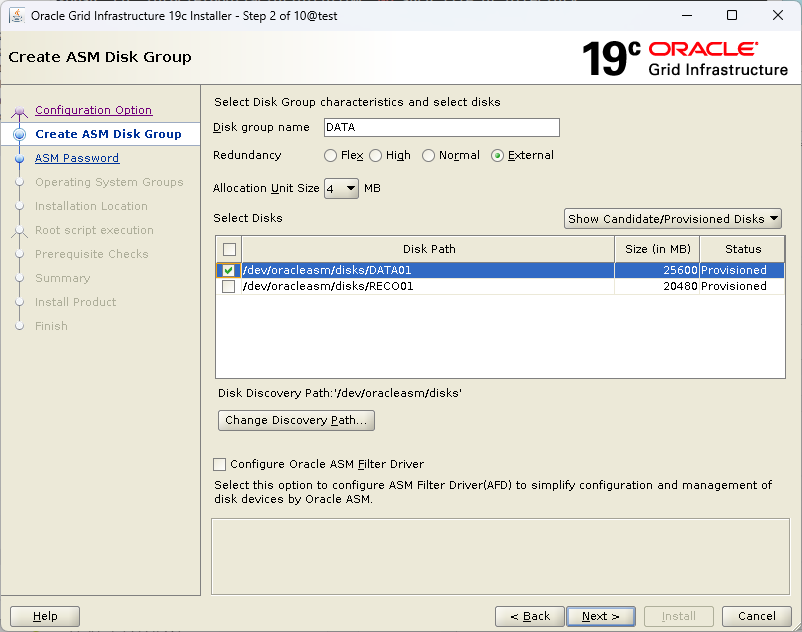Click the Disk Path column header
This screenshot has height=632, width=802.
tap(429, 249)
